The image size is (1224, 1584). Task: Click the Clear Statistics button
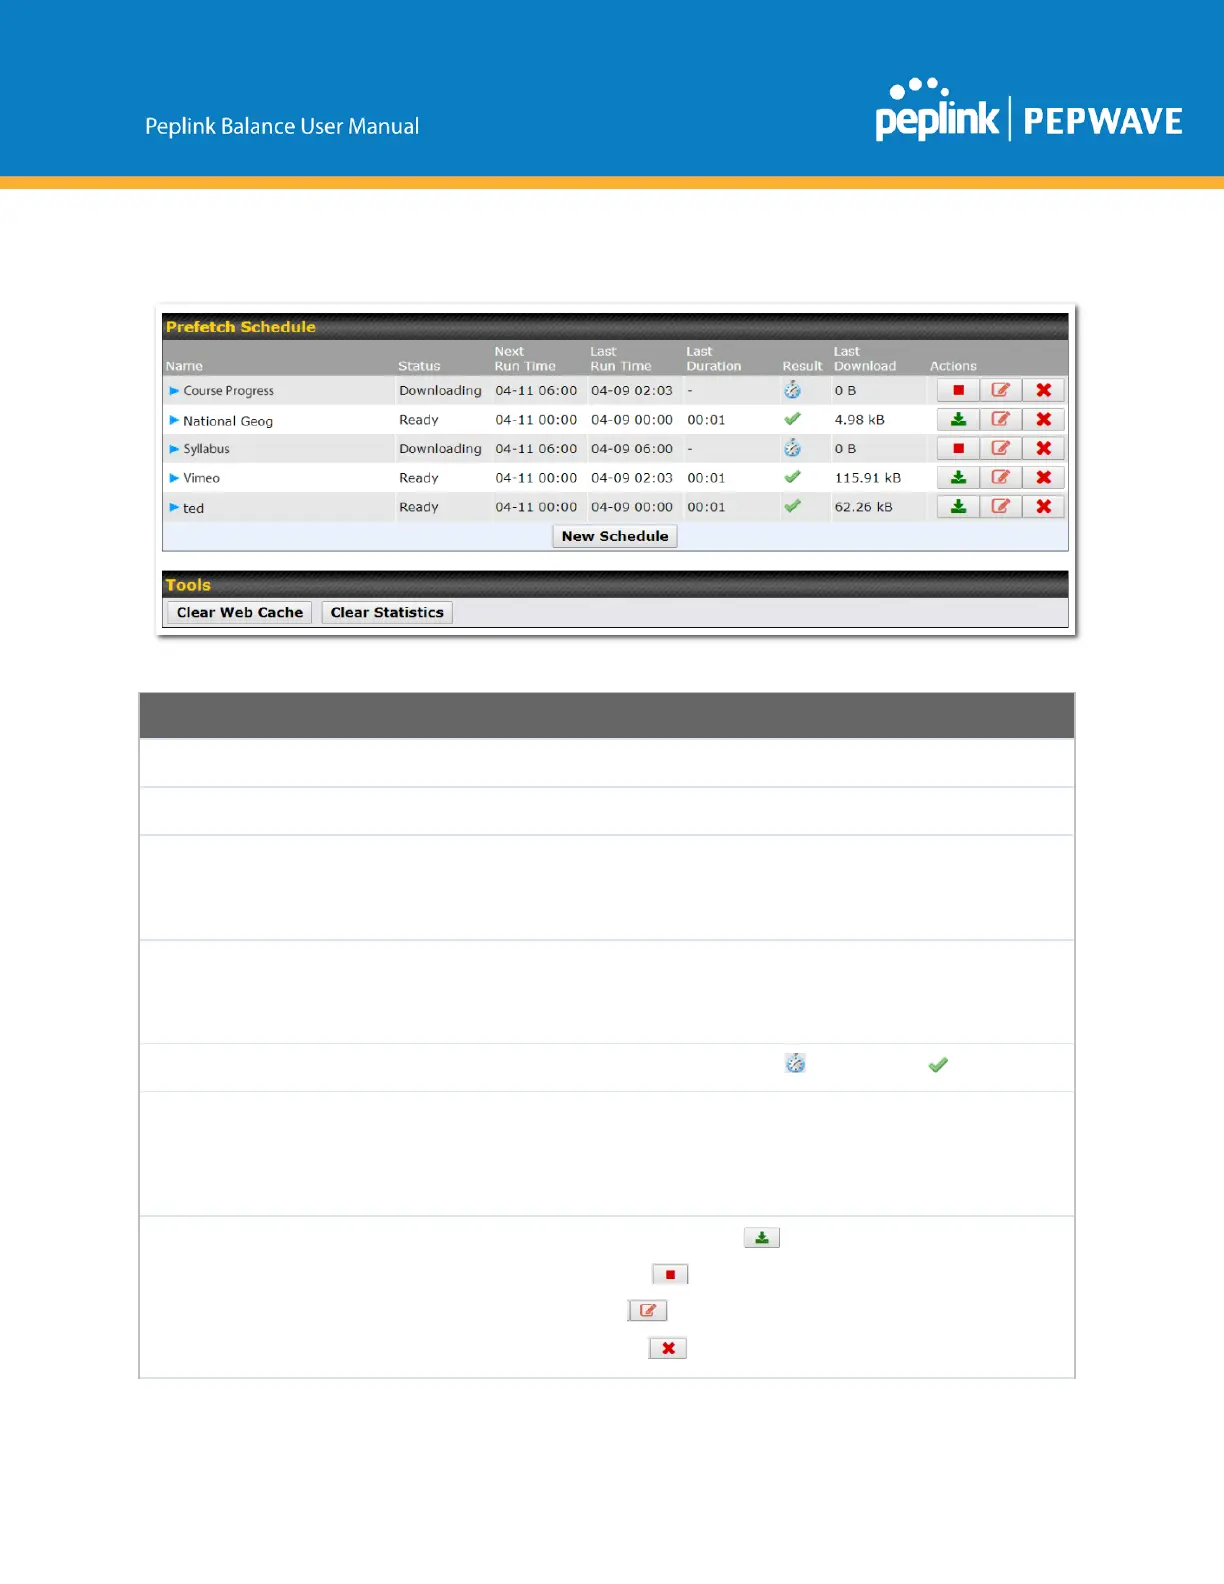click(387, 612)
